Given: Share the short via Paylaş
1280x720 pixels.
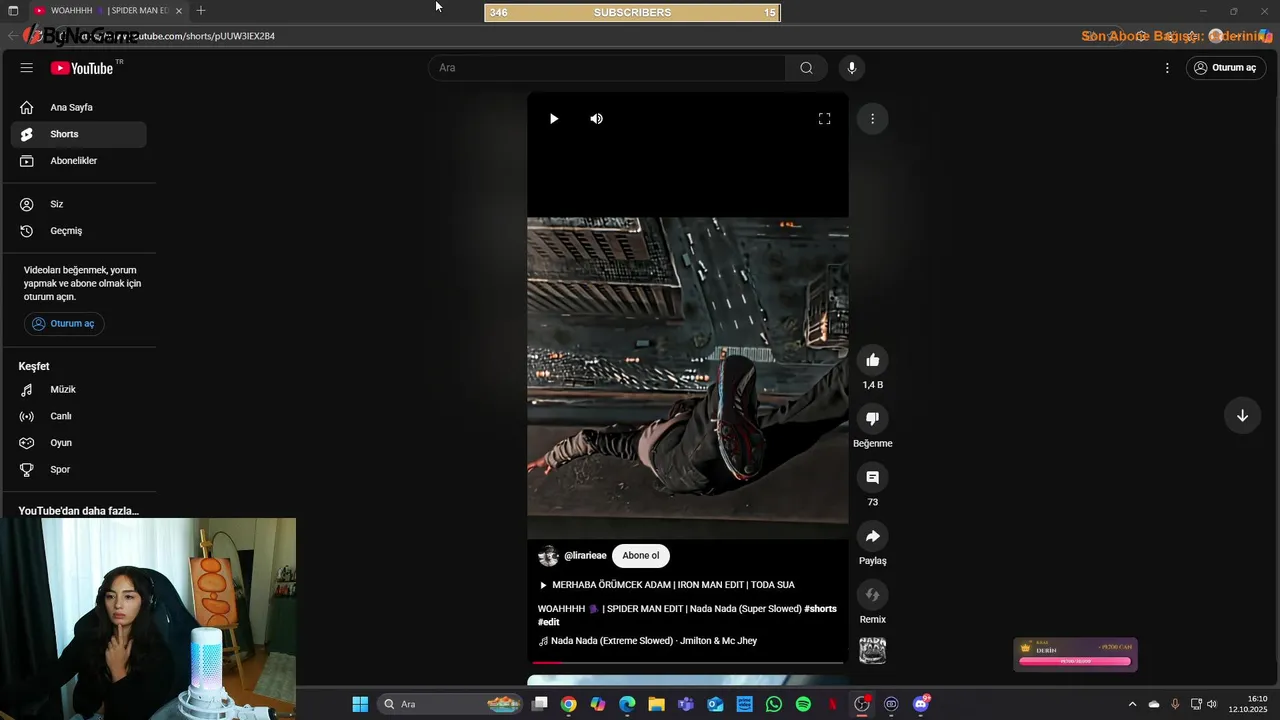Looking at the screenshot, I should click(x=872, y=536).
